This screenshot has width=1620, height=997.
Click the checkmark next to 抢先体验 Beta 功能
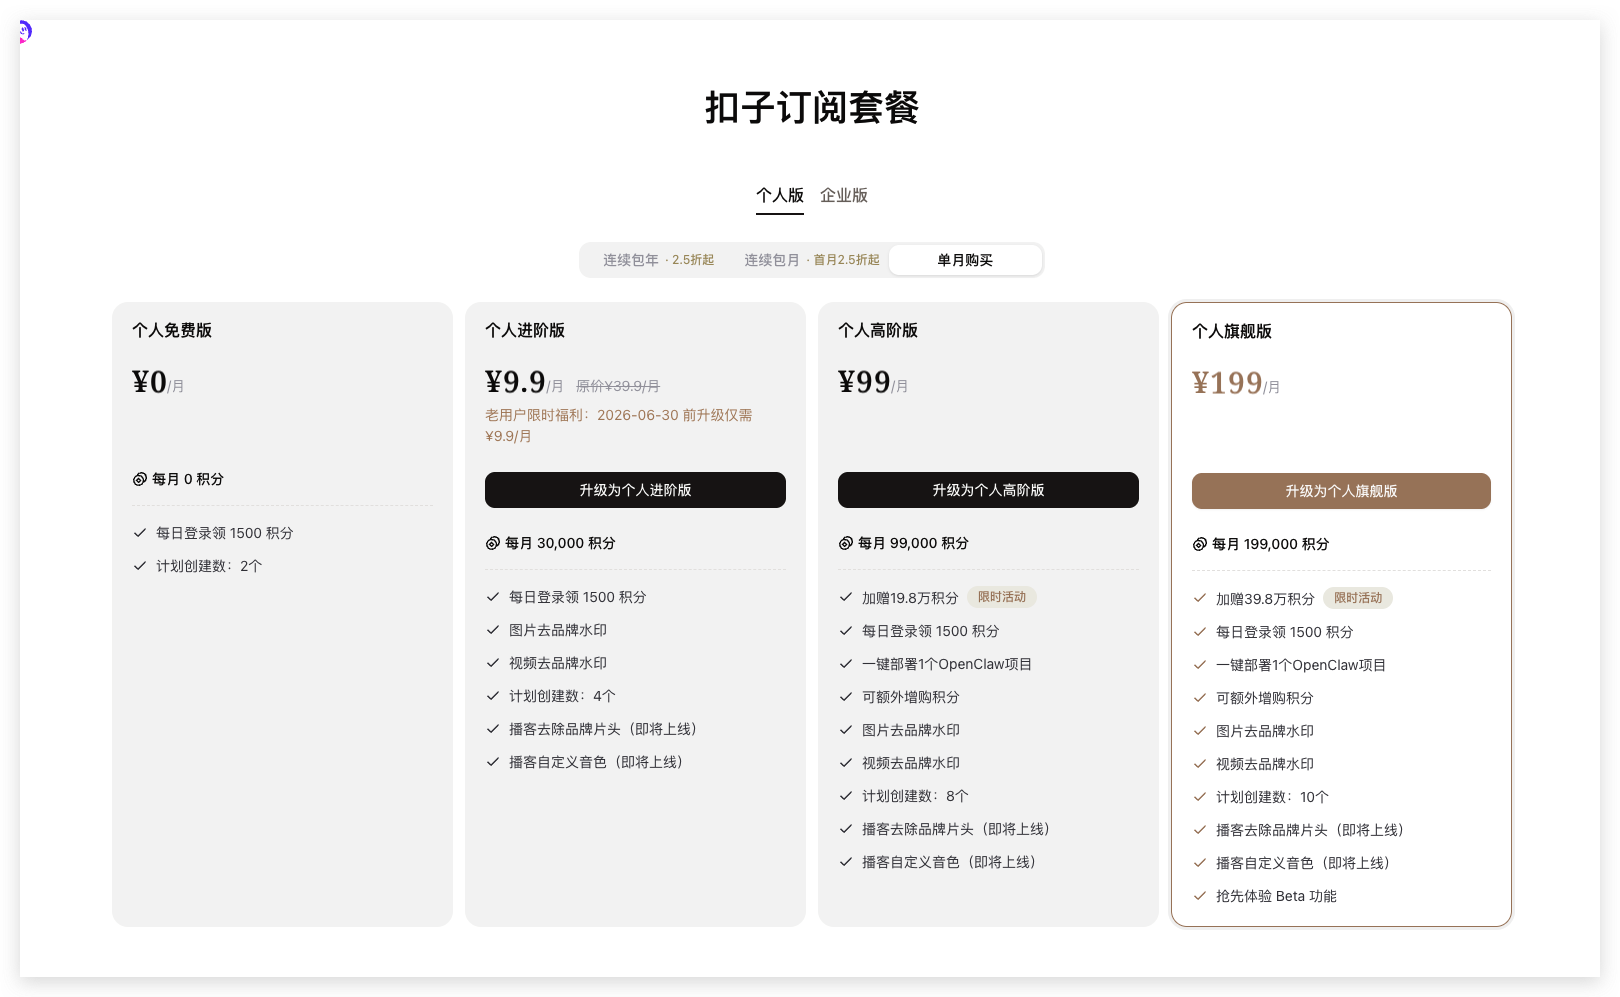[1200, 896]
